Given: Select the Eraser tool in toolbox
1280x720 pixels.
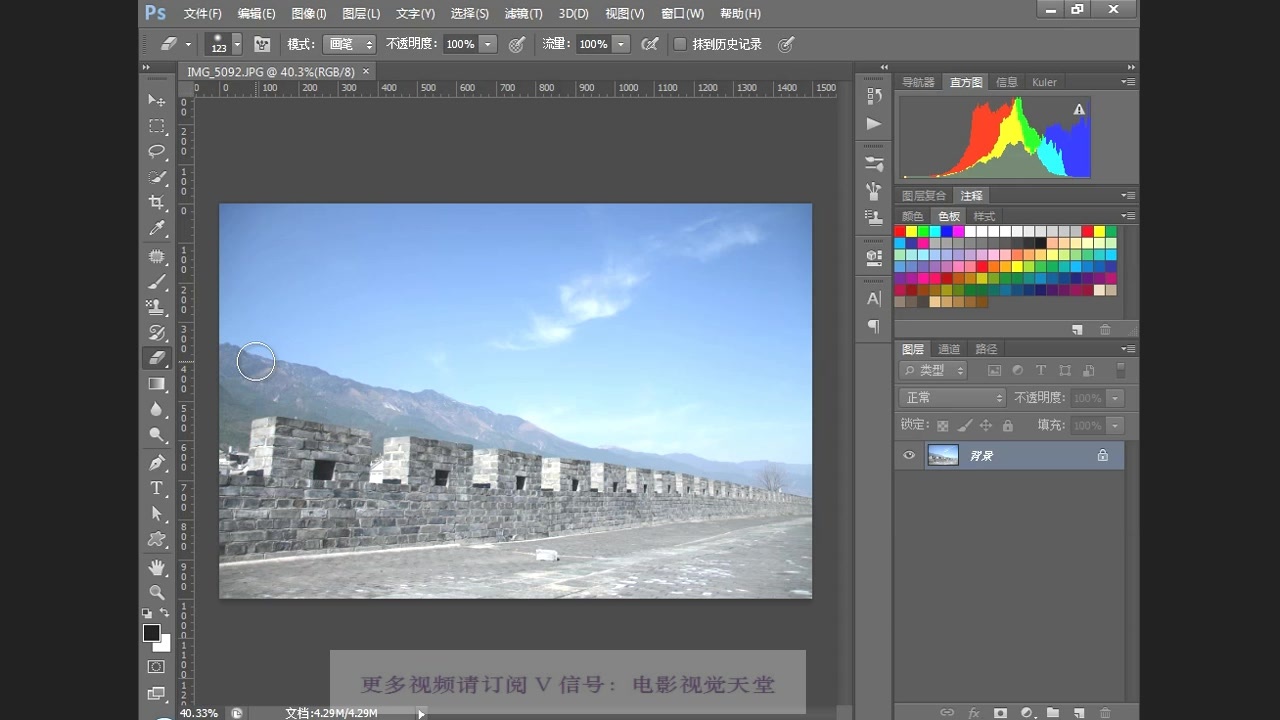Looking at the screenshot, I should coord(157,358).
